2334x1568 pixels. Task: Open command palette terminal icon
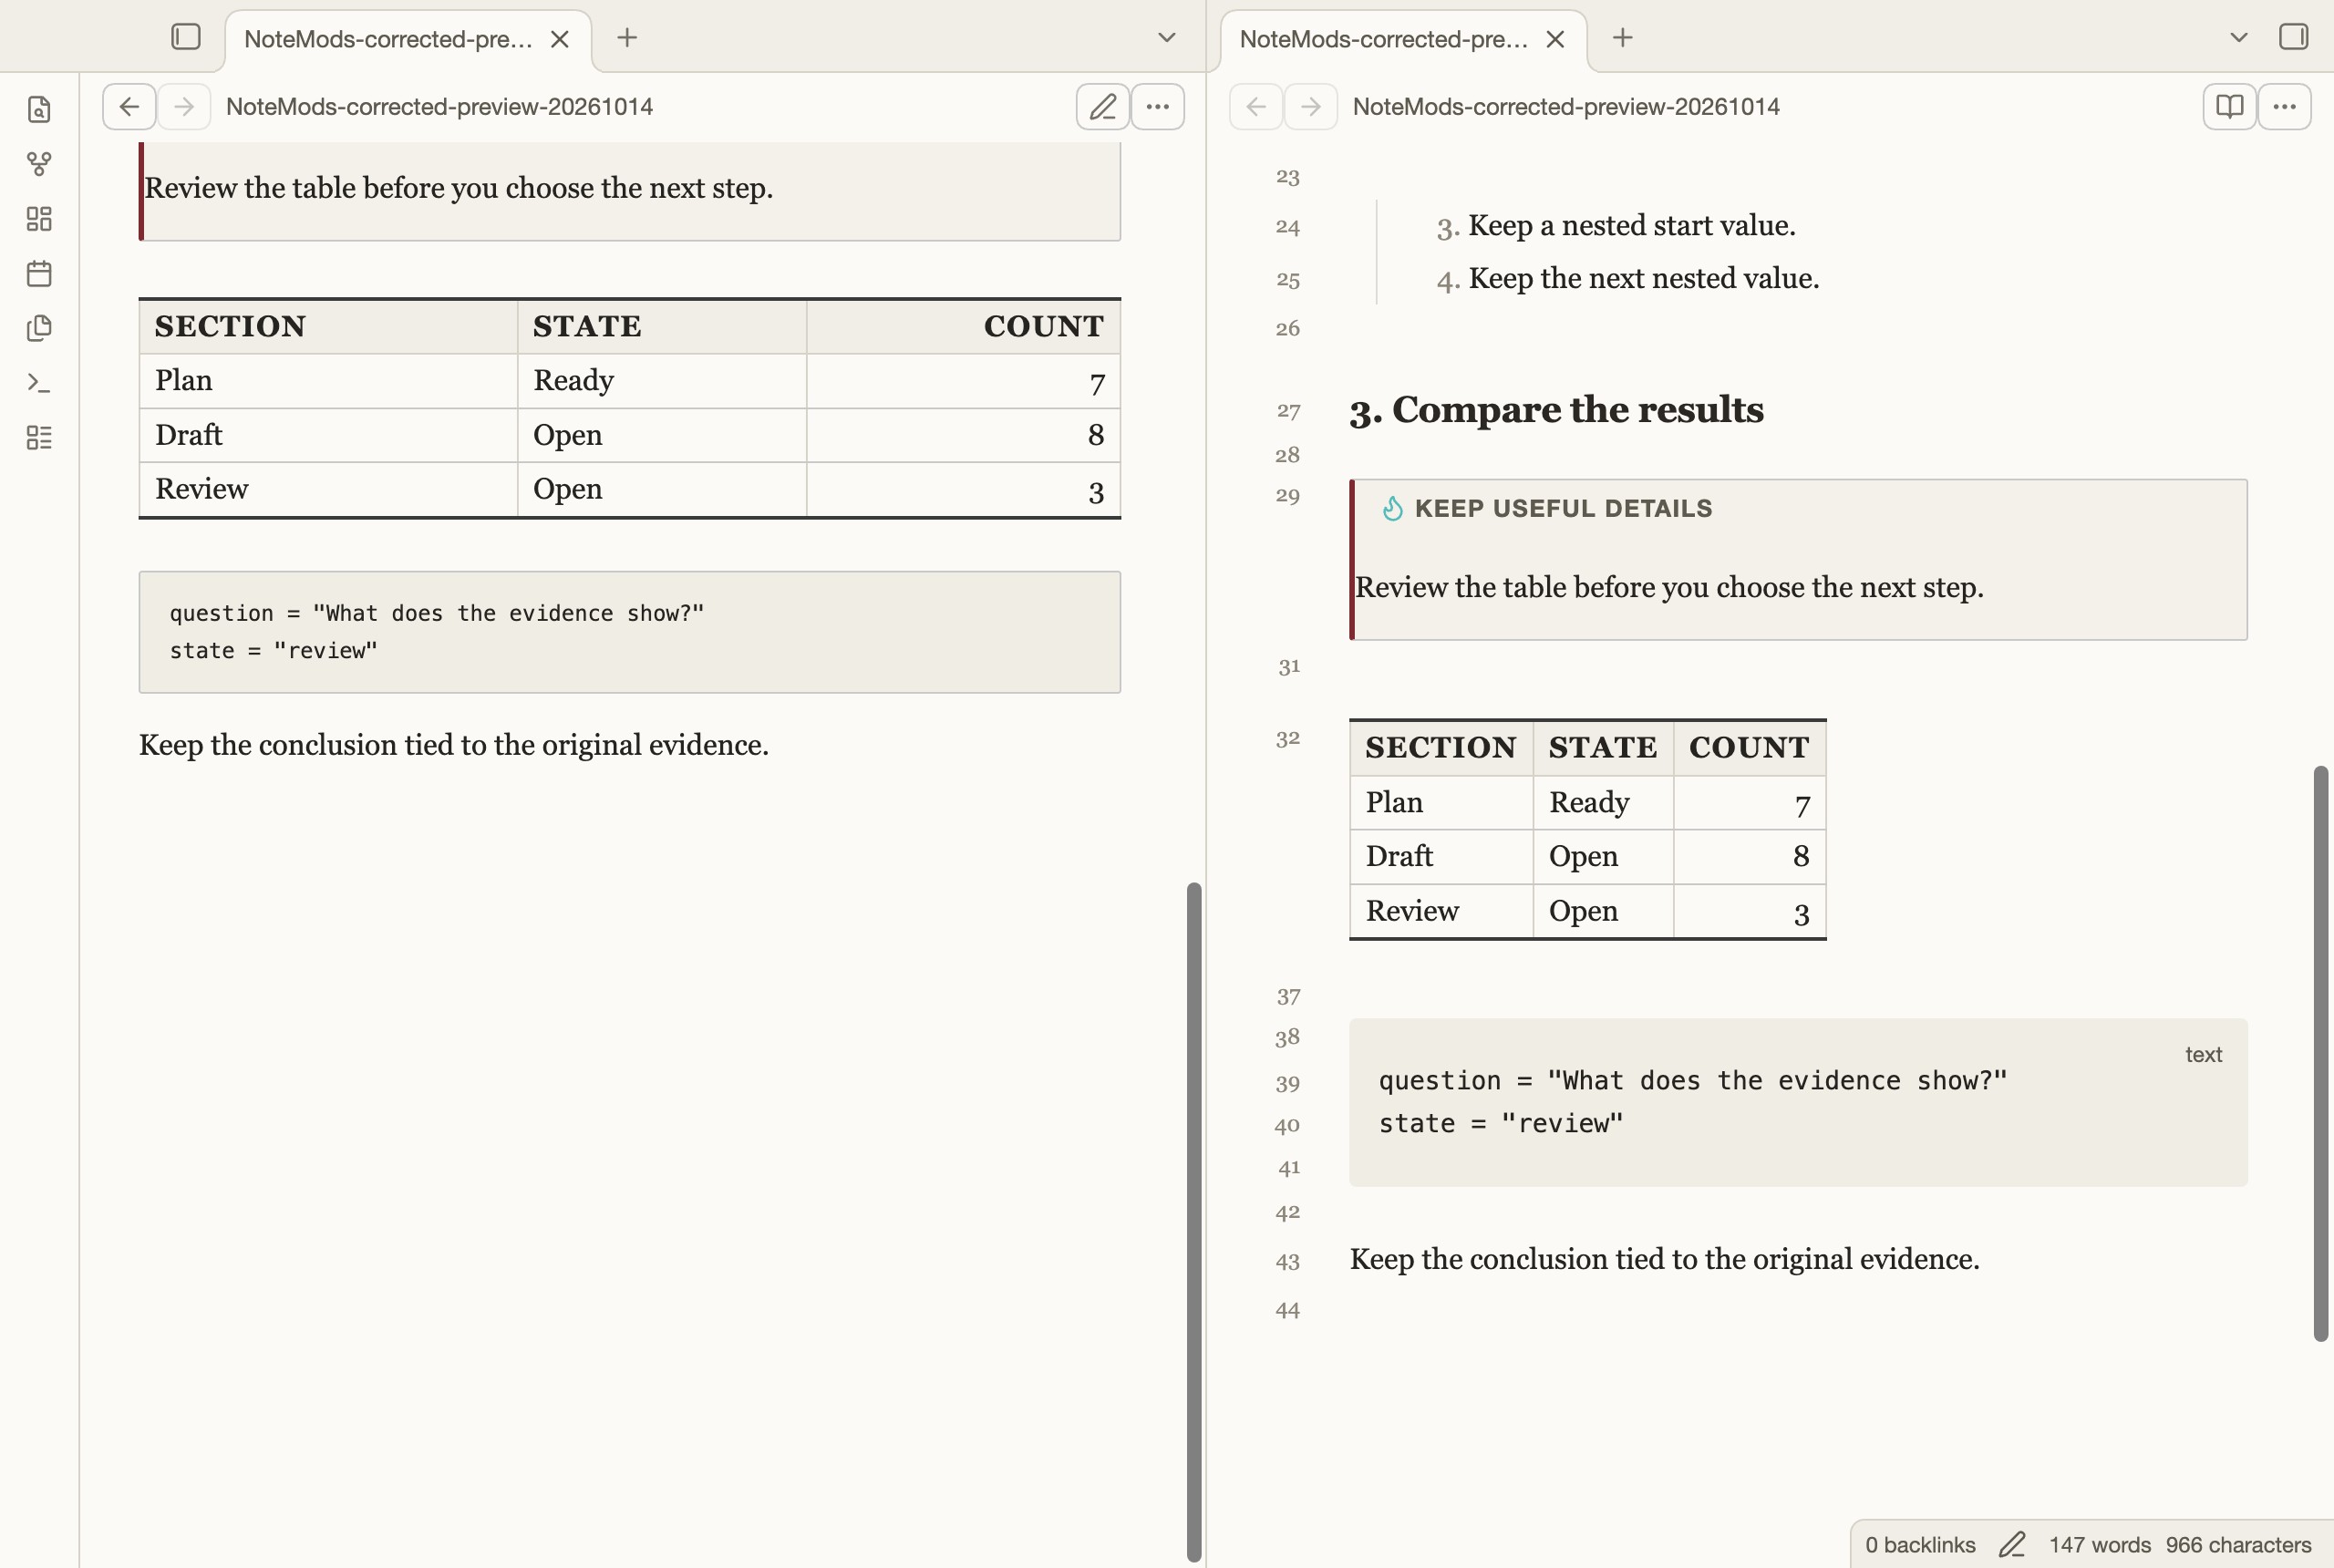pyautogui.click(x=39, y=383)
